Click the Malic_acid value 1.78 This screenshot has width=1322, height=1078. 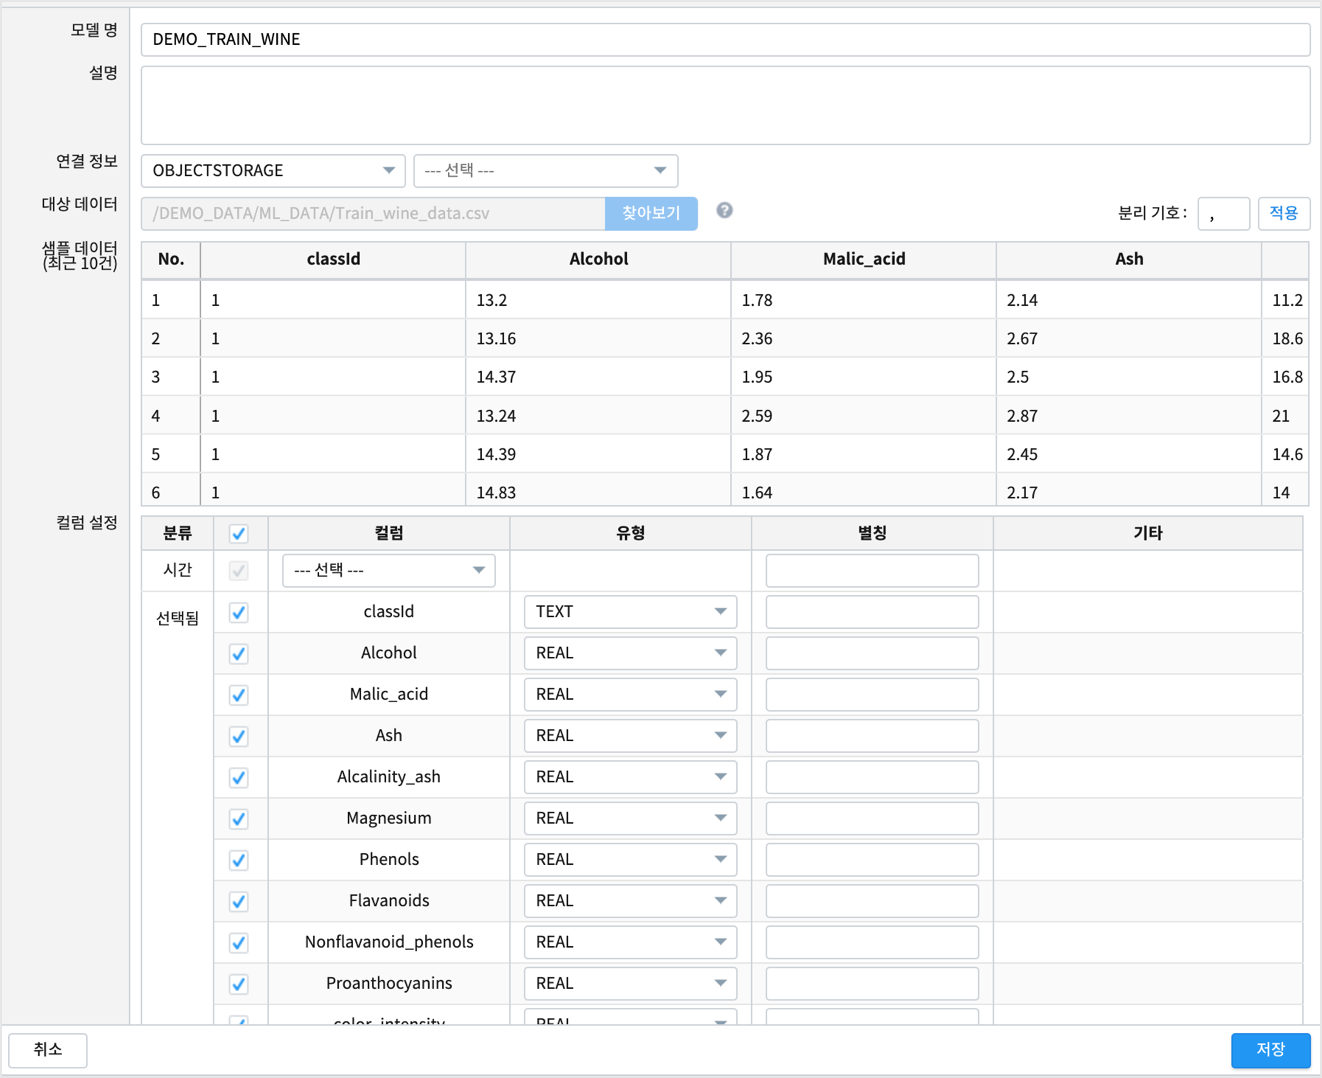[x=757, y=300]
